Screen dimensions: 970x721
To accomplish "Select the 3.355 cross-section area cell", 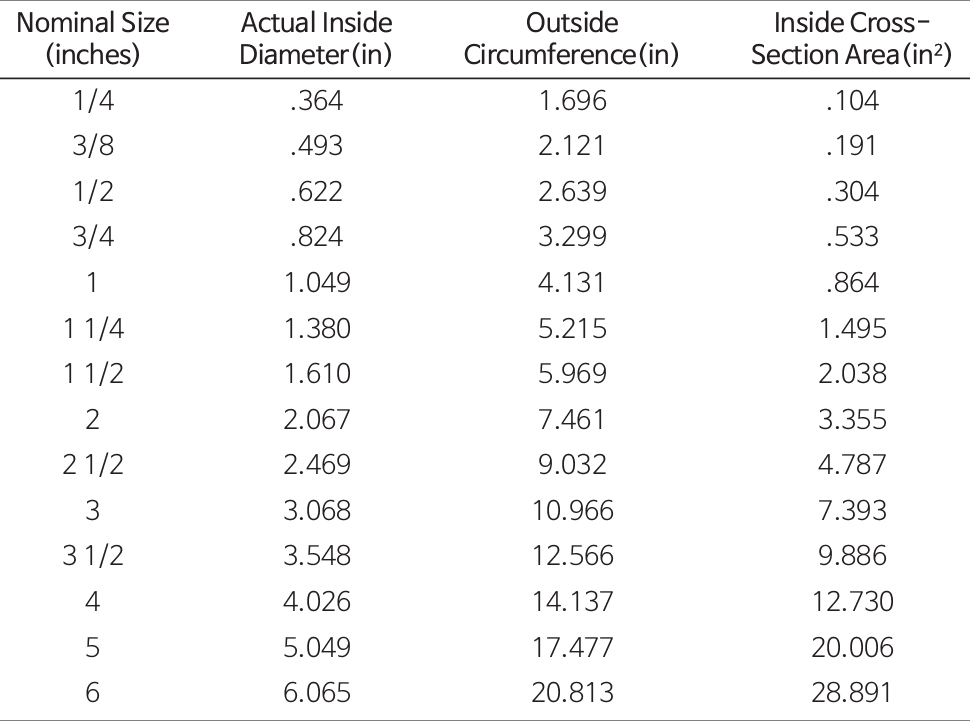I will coord(853,419).
